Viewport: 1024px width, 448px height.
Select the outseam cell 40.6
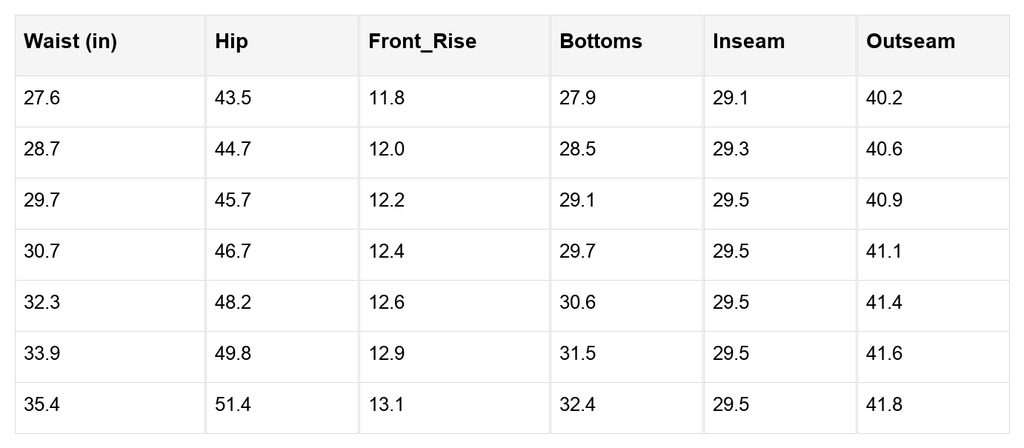884,150
